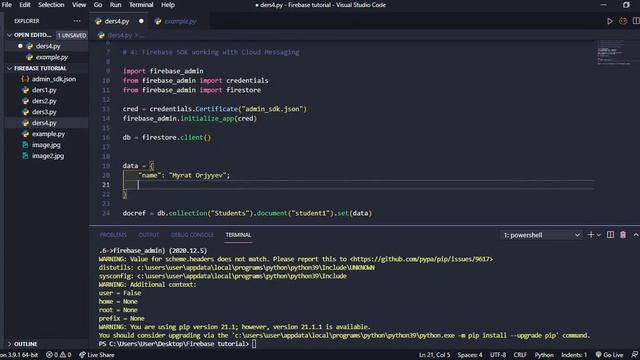The width and height of the screenshot is (640, 360).
Task: Open the File menu
Action: 7,5
